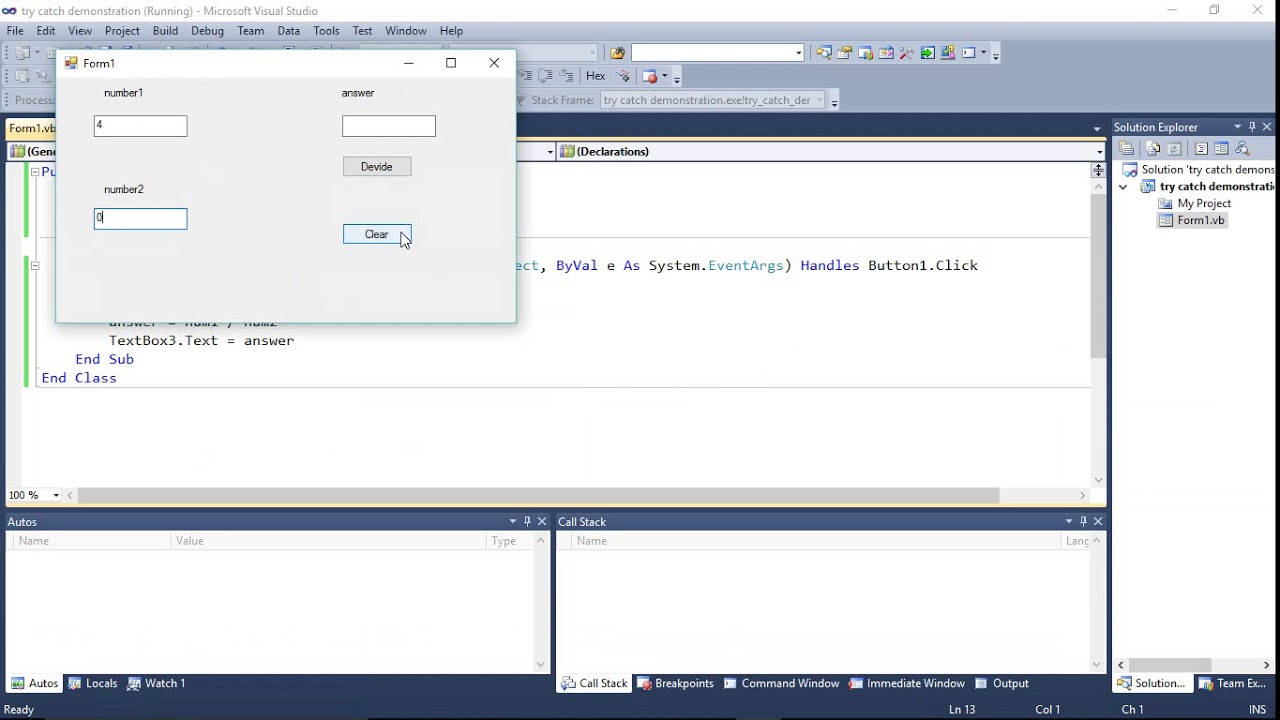Switch to the Locals tab
This screenshot has width=1280, height=720.
coord(92,683)
